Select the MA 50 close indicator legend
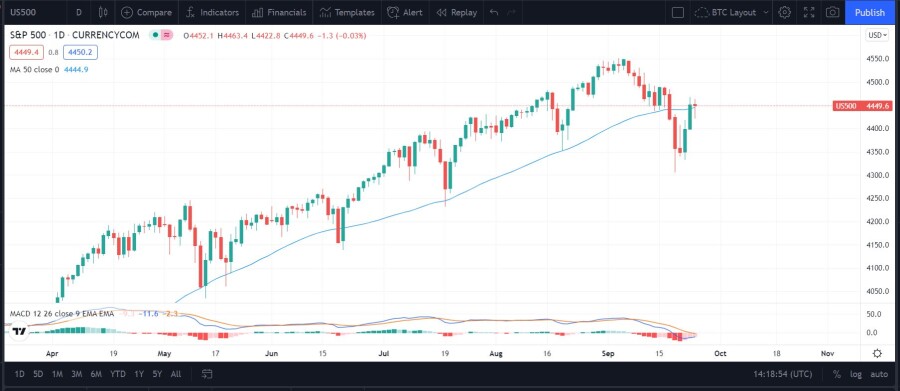900x391 pixels. pos(34,69)
